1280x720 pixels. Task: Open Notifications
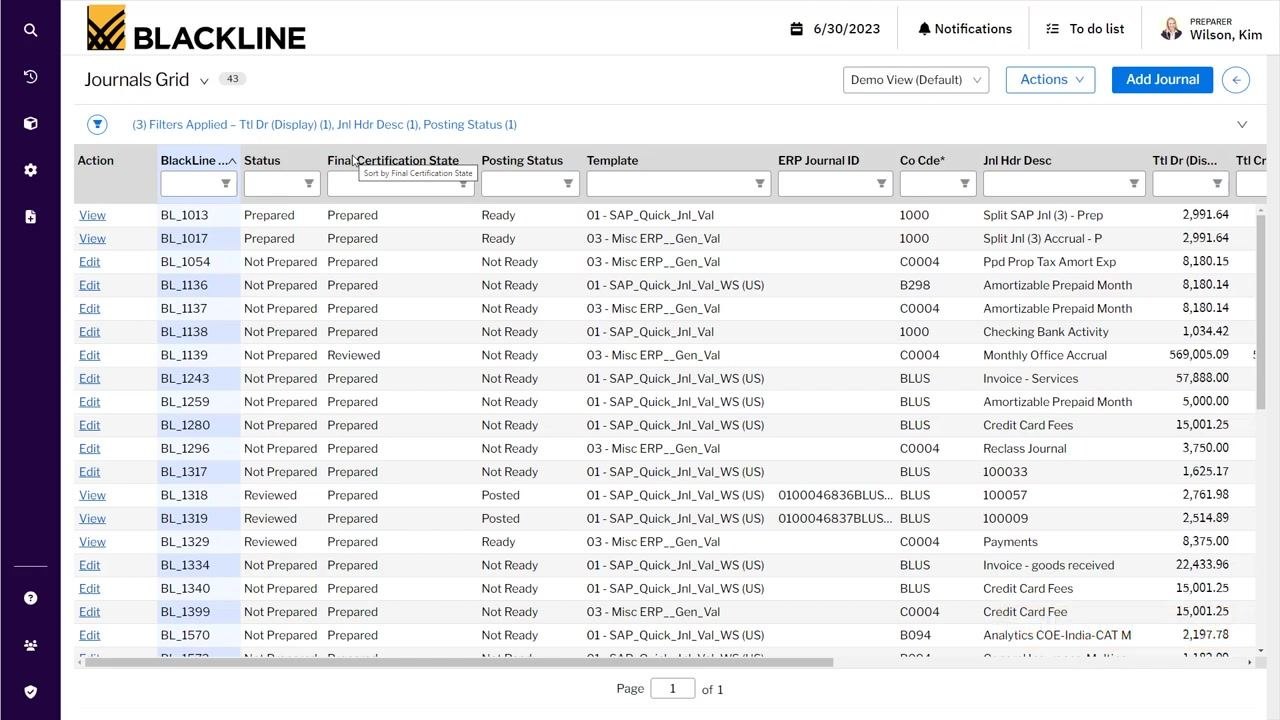[x=965, y=29]
